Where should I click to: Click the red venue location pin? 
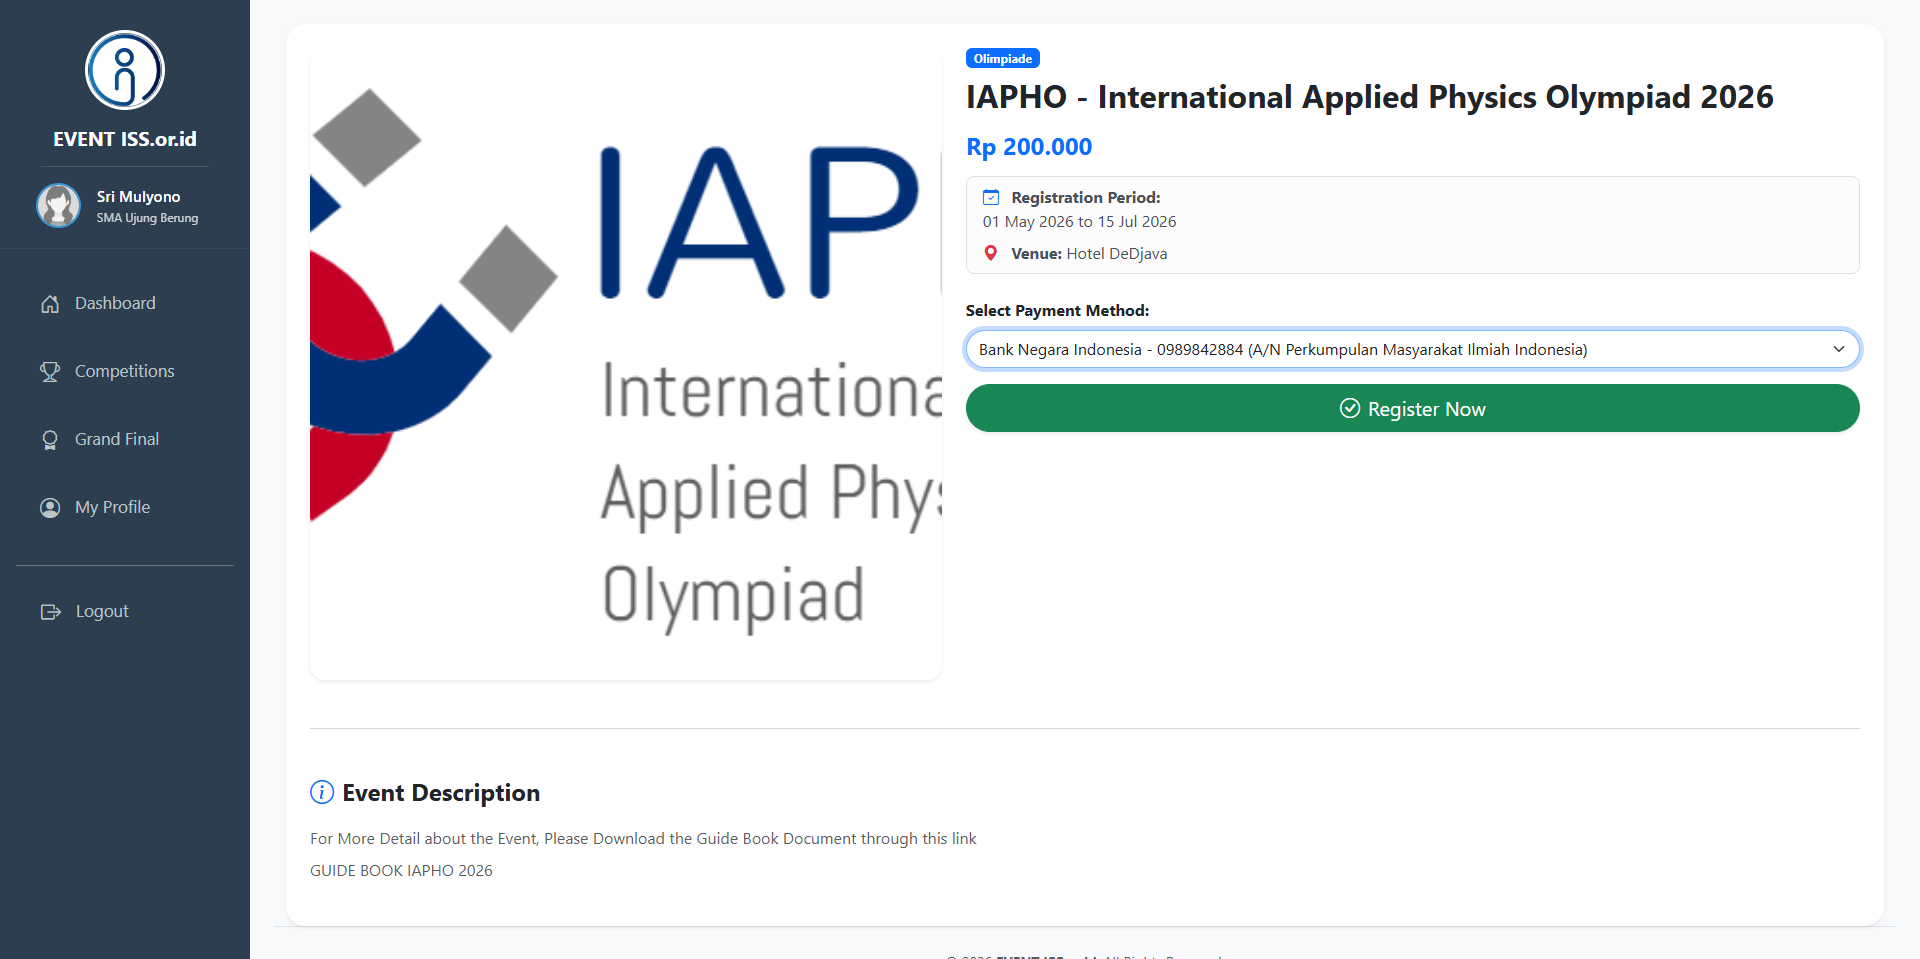click(991, 253)
